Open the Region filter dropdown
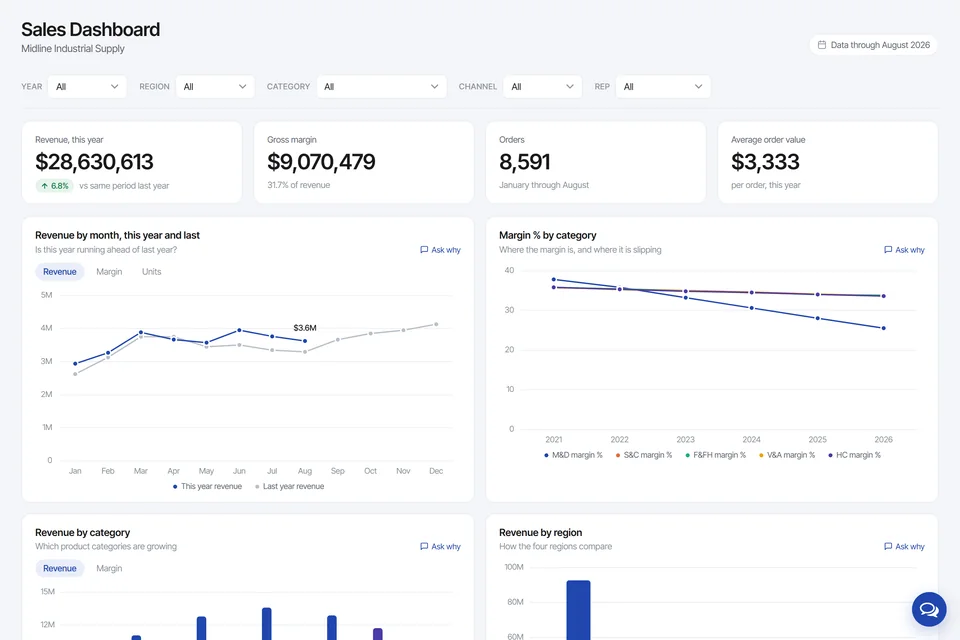 [x=215, y=86]
